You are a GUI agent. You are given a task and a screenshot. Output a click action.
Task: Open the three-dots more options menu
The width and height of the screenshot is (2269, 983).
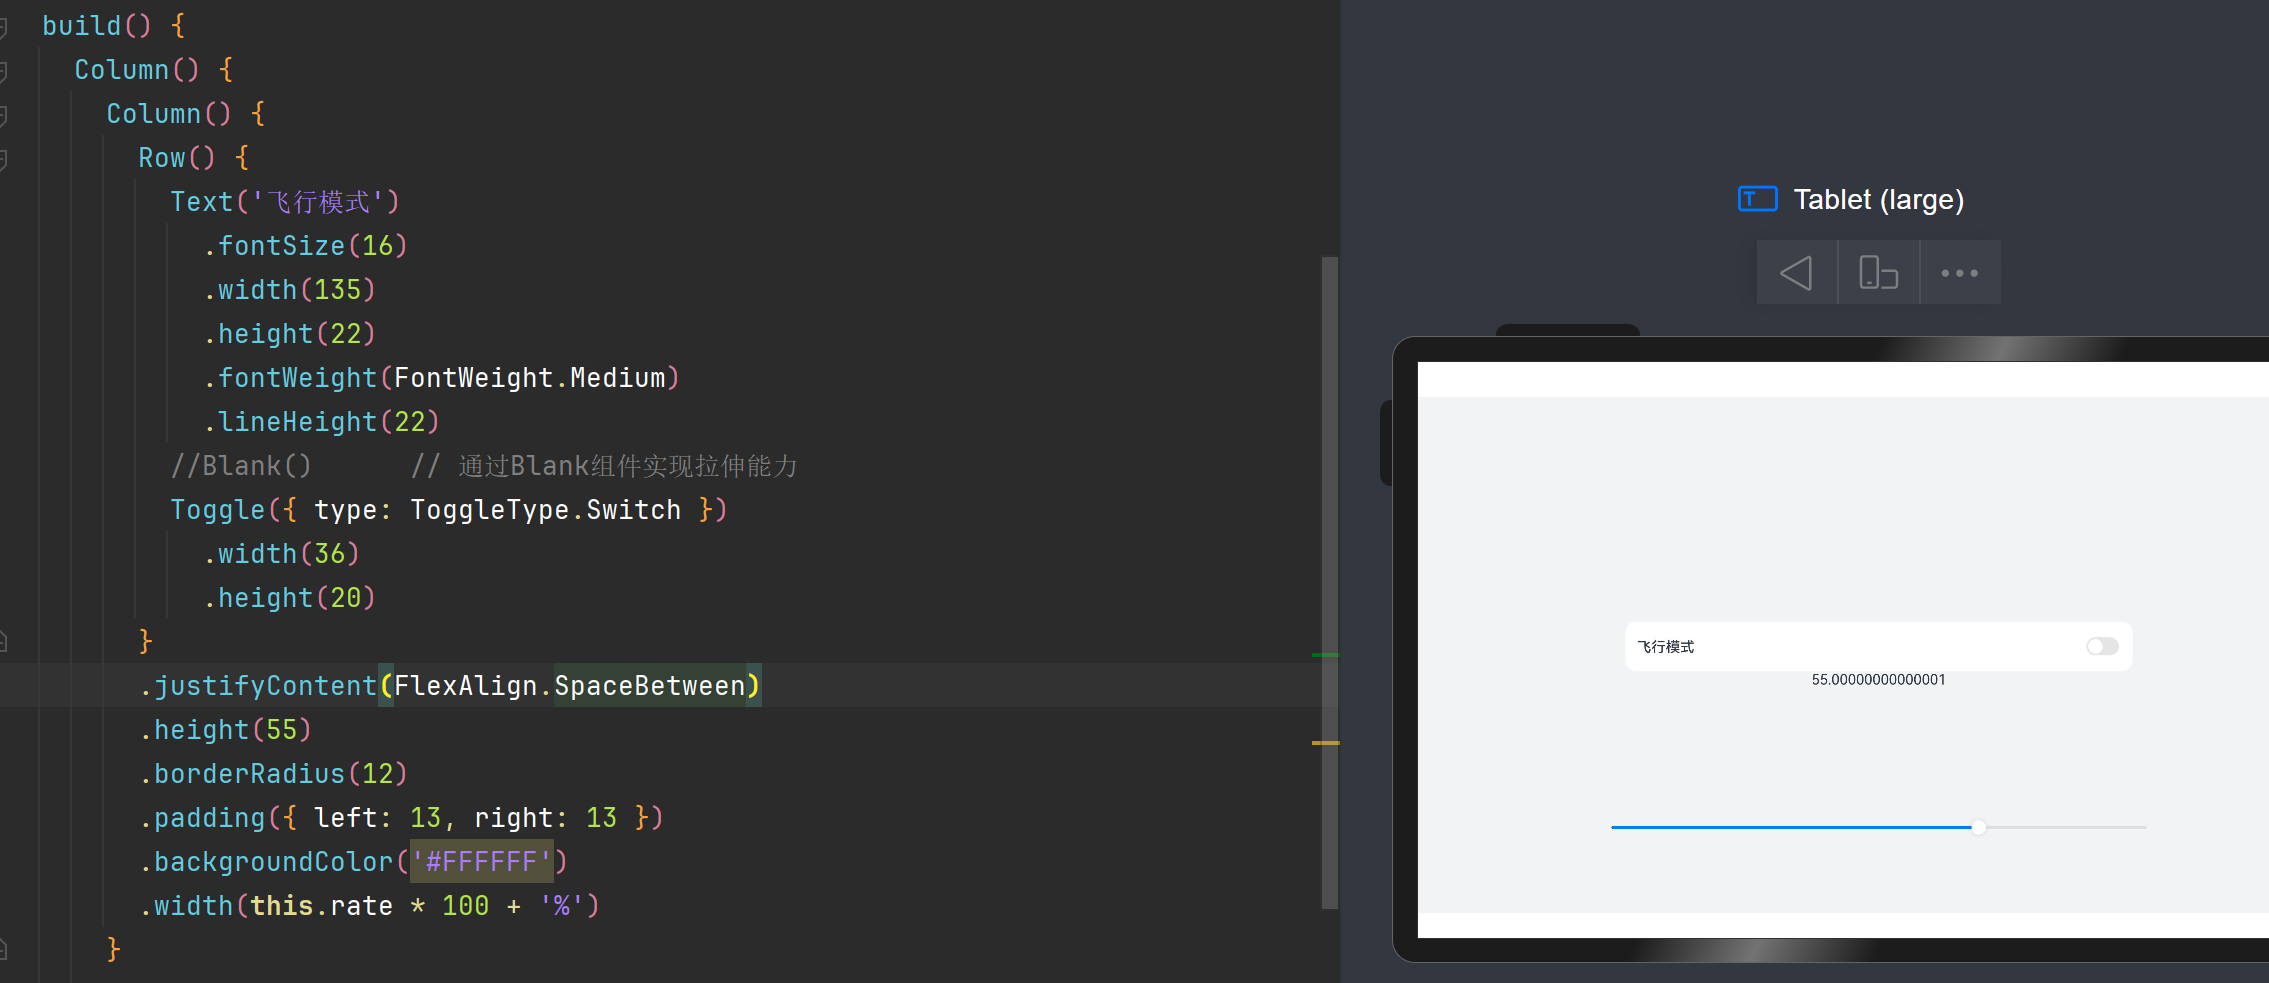click(x=1959, y=272)
